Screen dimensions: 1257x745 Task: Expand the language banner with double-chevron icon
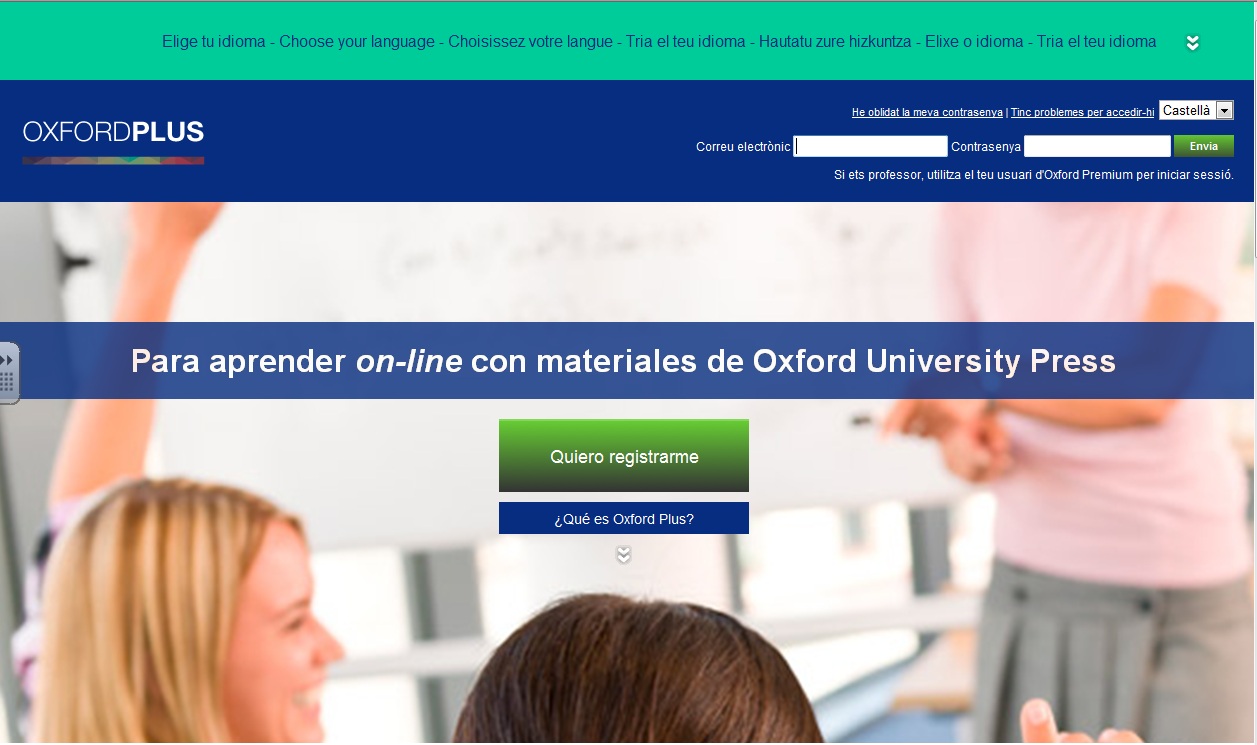pos(1192,43)
